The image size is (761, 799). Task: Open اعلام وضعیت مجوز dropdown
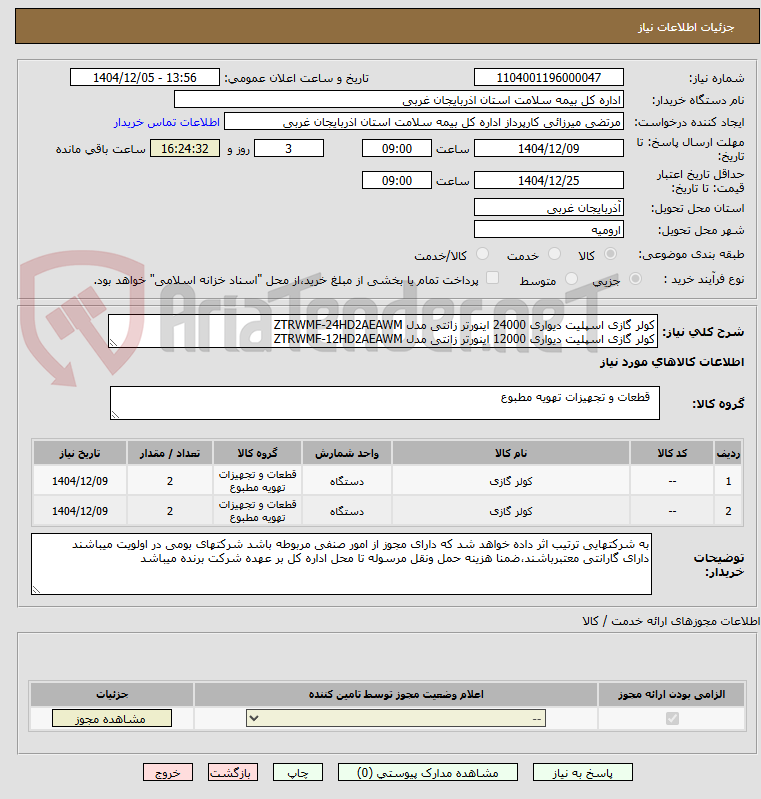(x=396, y=718)
